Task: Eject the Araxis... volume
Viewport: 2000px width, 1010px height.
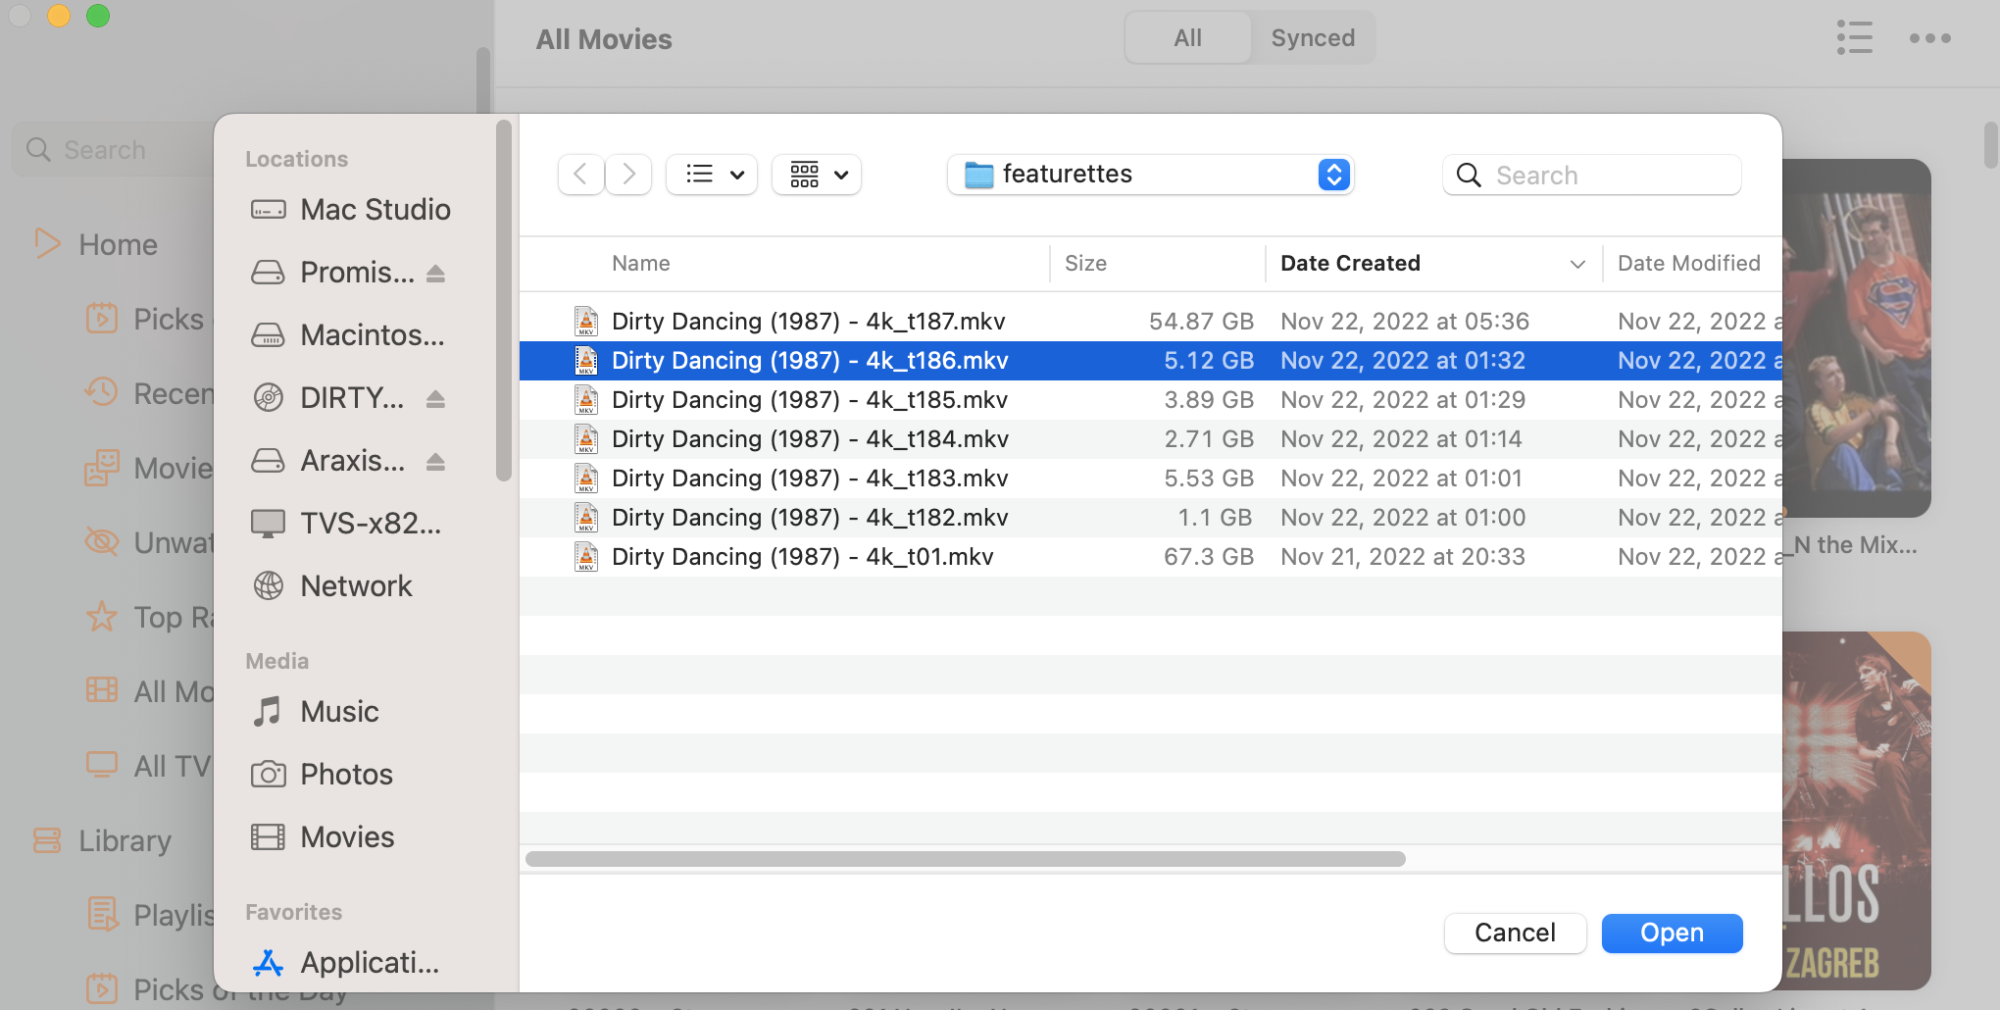Action: pyautogui.click(x=435, y=462)
